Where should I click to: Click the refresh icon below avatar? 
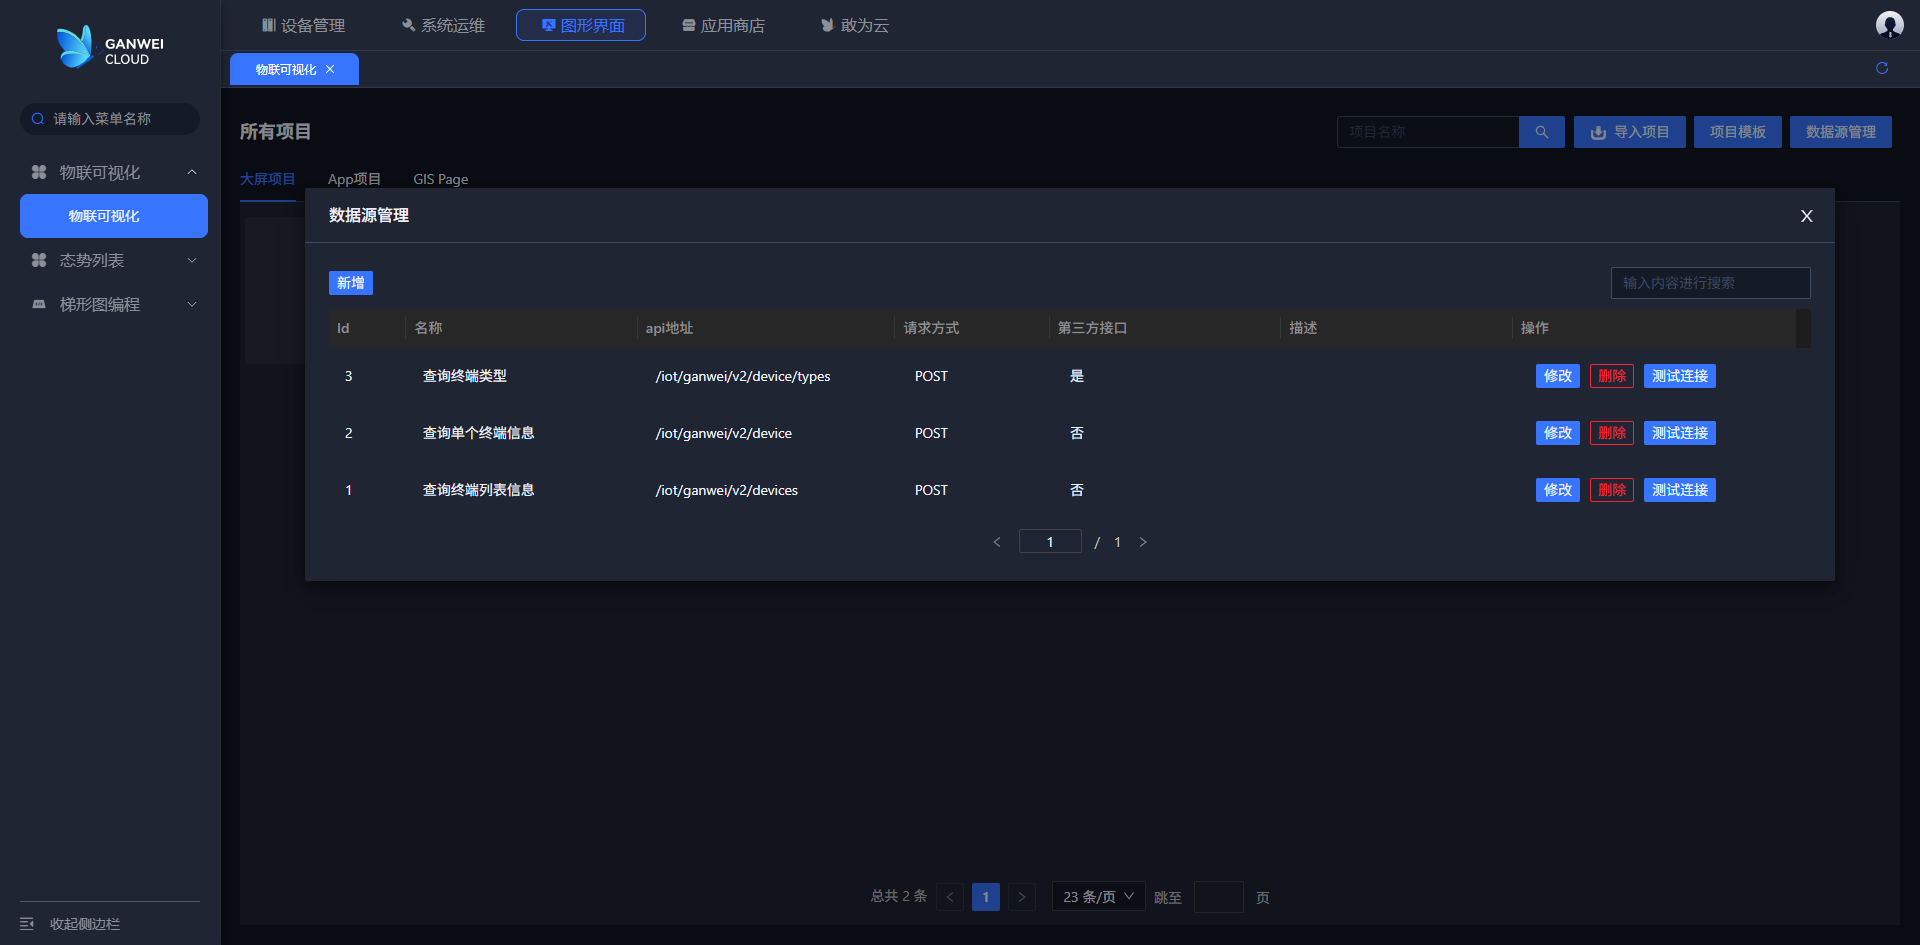(1882, 68)
